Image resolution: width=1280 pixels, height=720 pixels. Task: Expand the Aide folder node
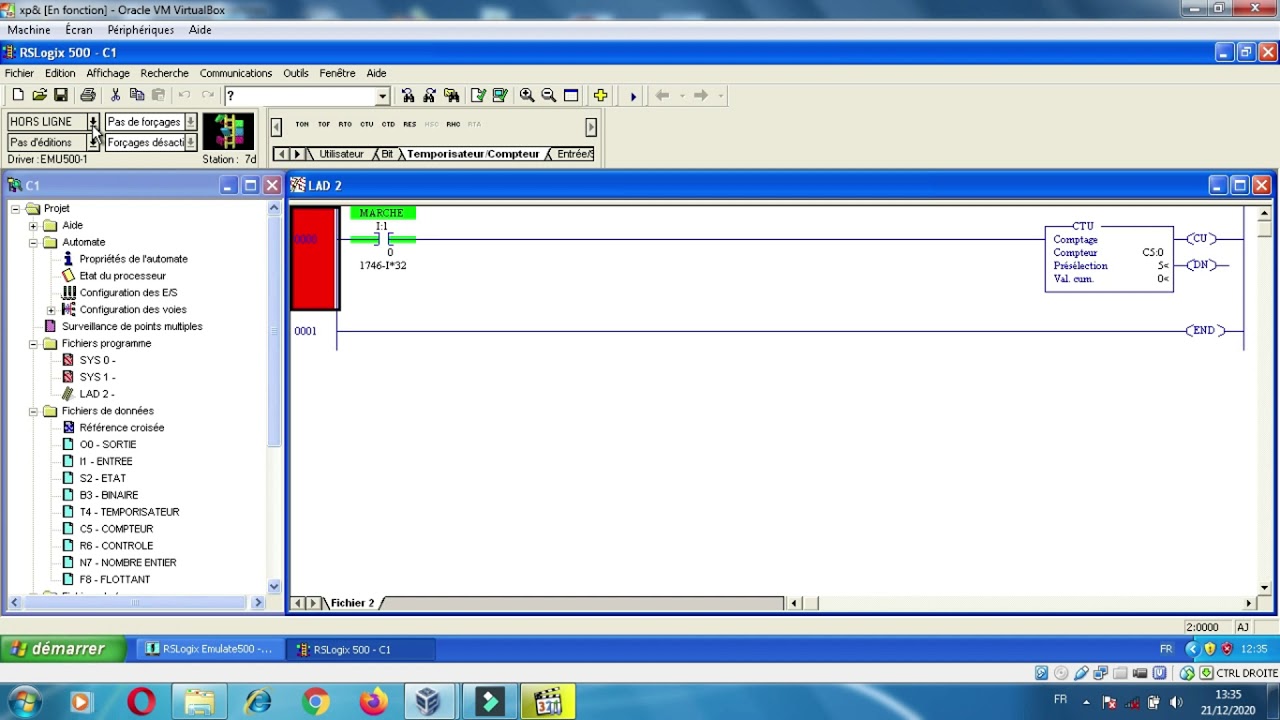[33, 225]
